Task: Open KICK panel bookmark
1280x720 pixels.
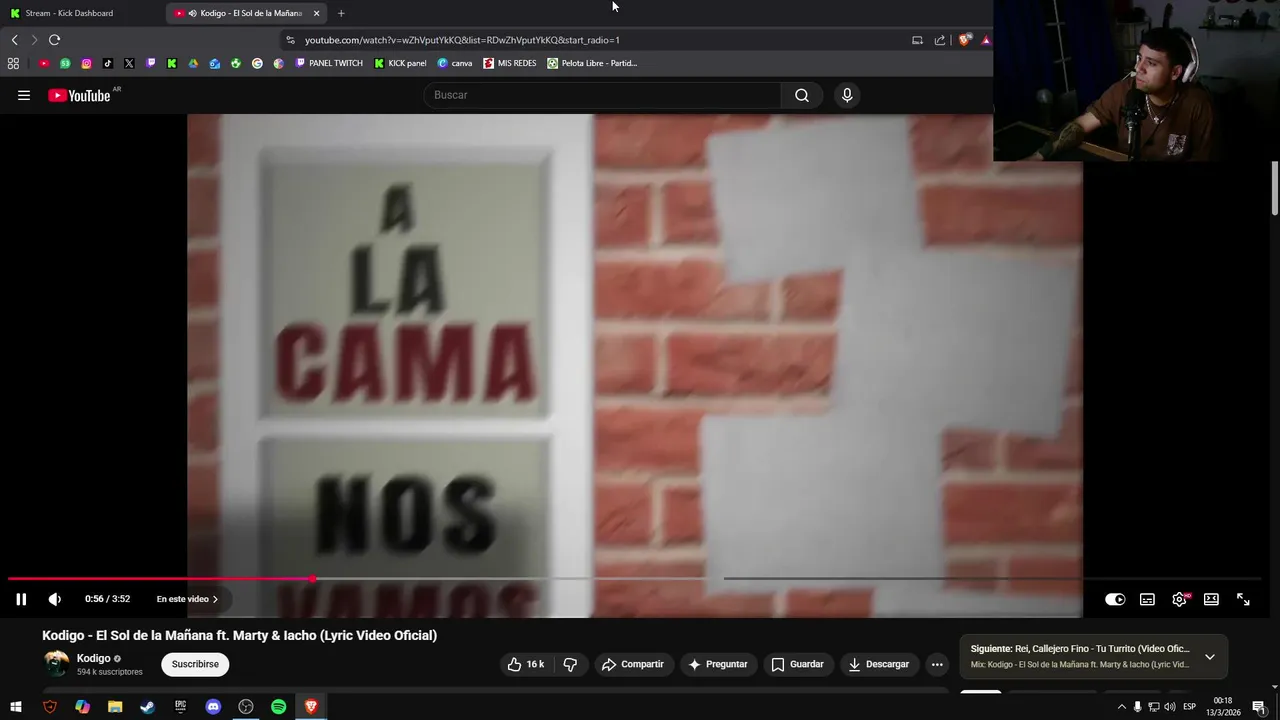Action: click(400, 63)
